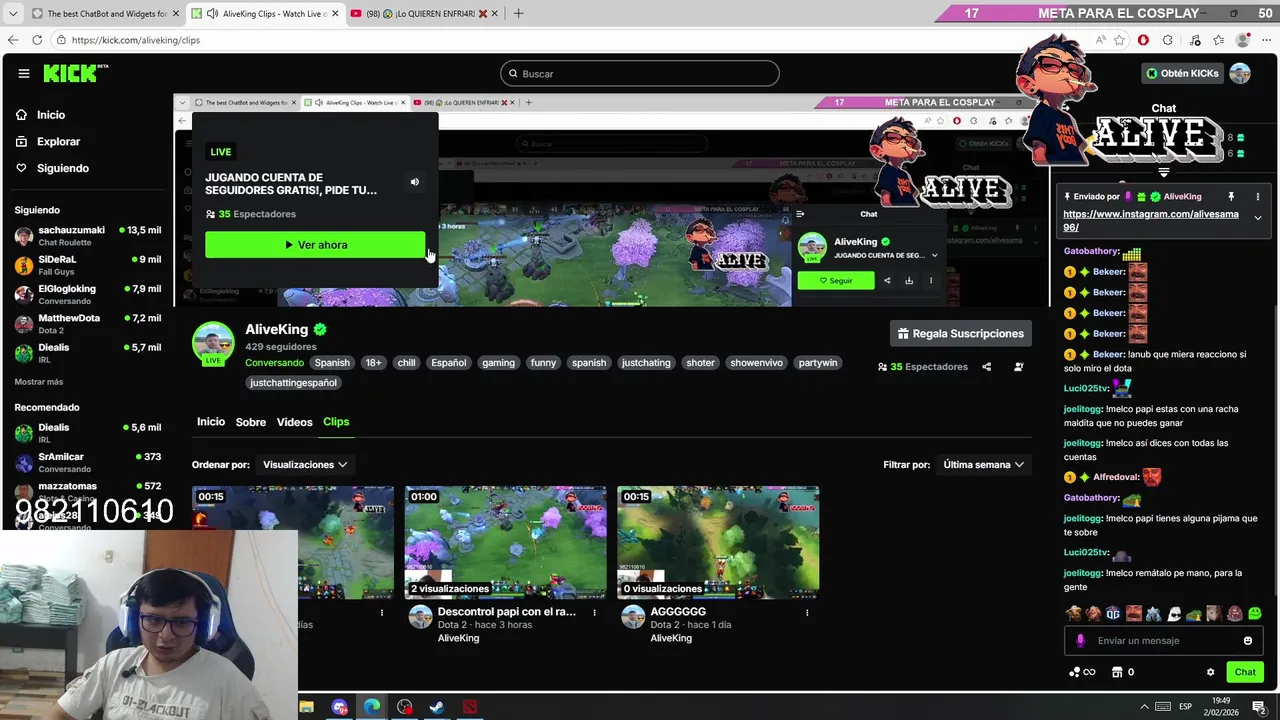Open options menu for the first clip
This screenshot has height=720, width=1280.
point(381,613)
